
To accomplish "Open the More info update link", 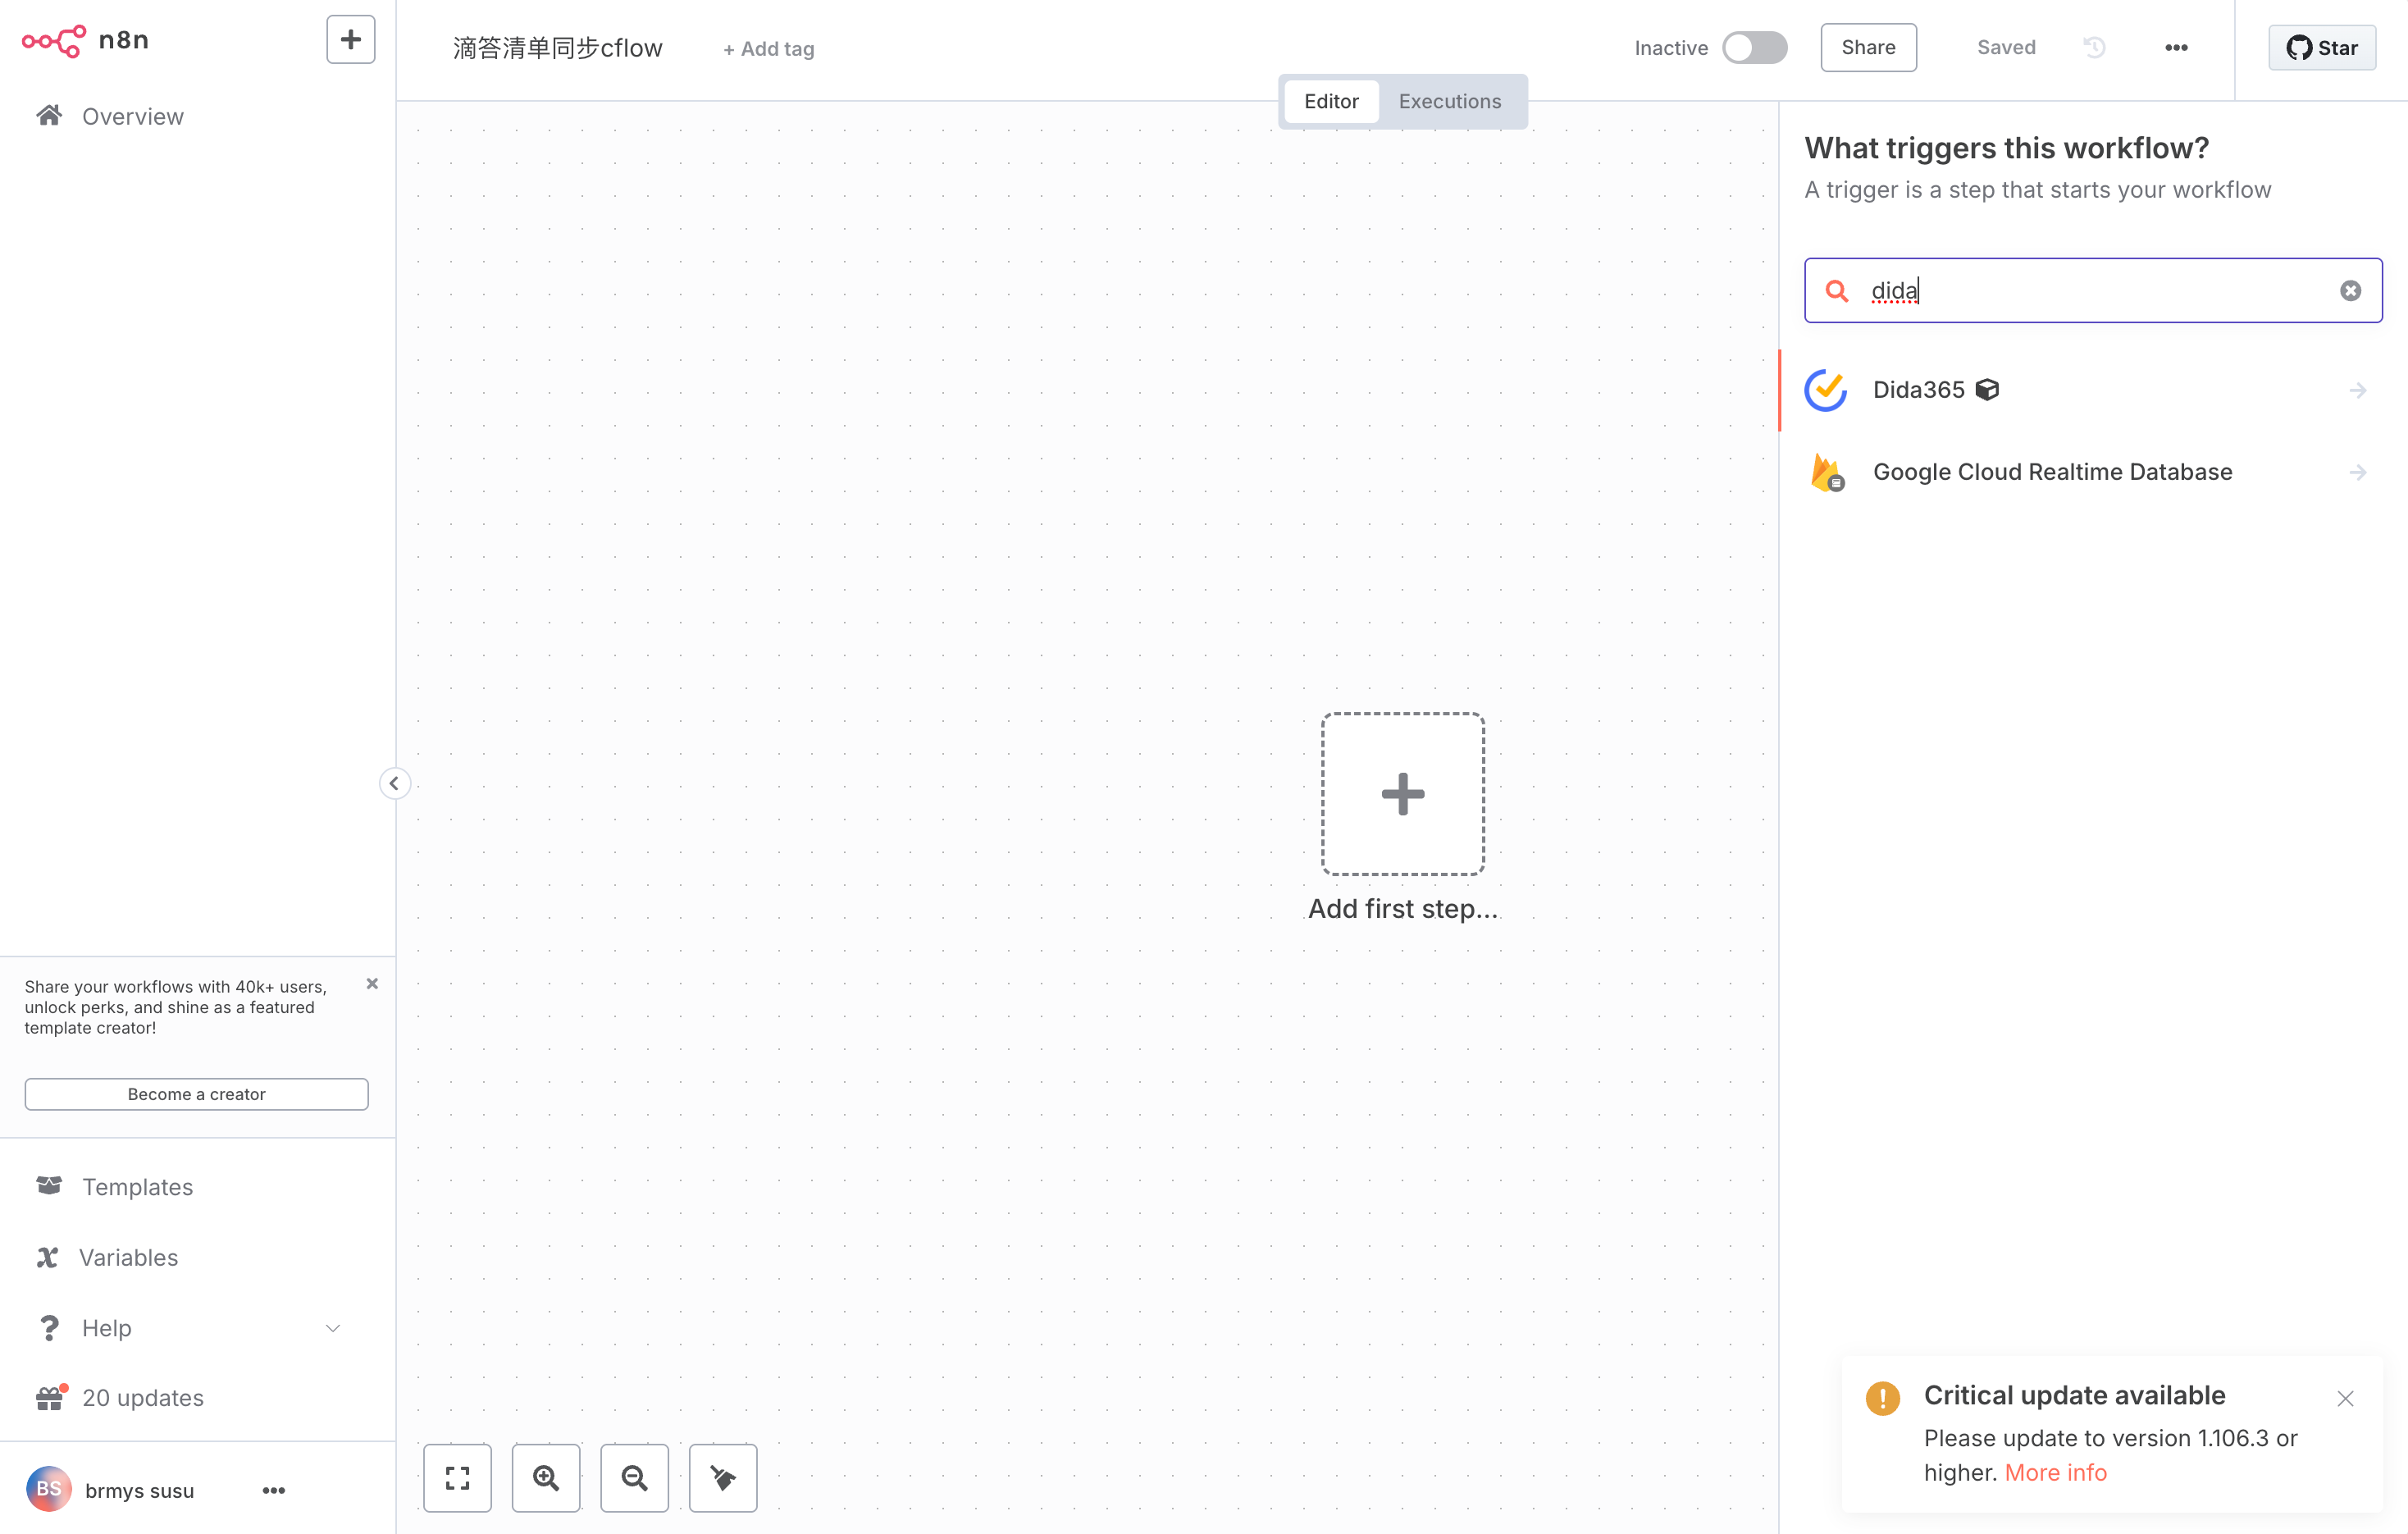I will [2055, 1472].
